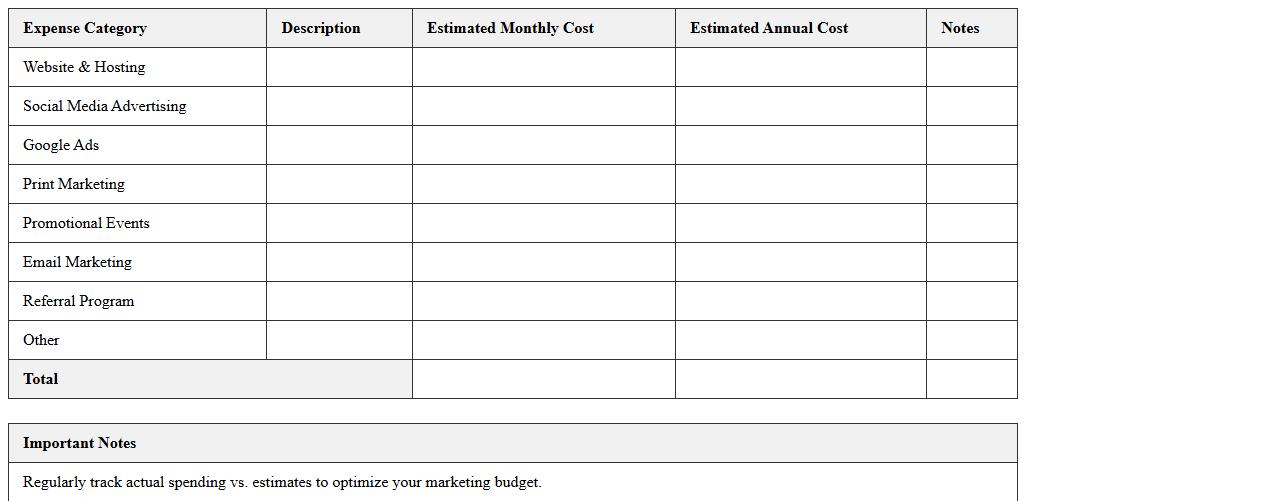Select the Notes cell in the Other row
Viewport: 1278px width, 501px height.
point(971,340)
